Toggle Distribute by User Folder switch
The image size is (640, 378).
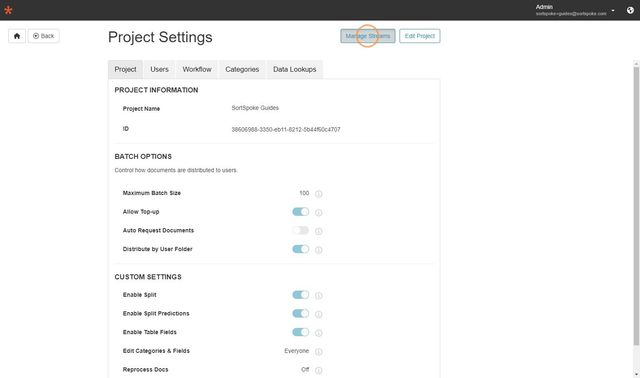[301, 249]
